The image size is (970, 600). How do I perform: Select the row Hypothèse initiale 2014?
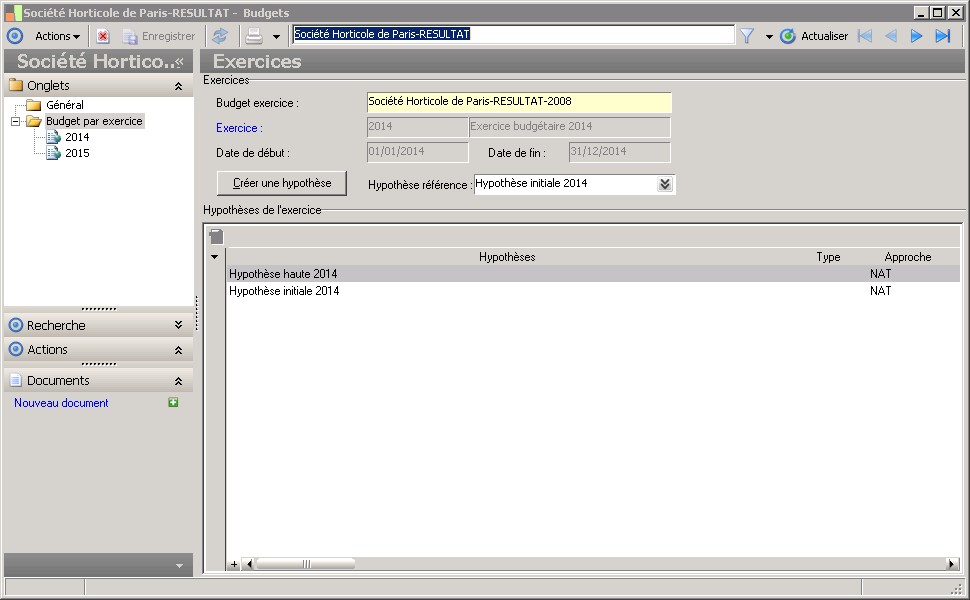coord(593,291)
